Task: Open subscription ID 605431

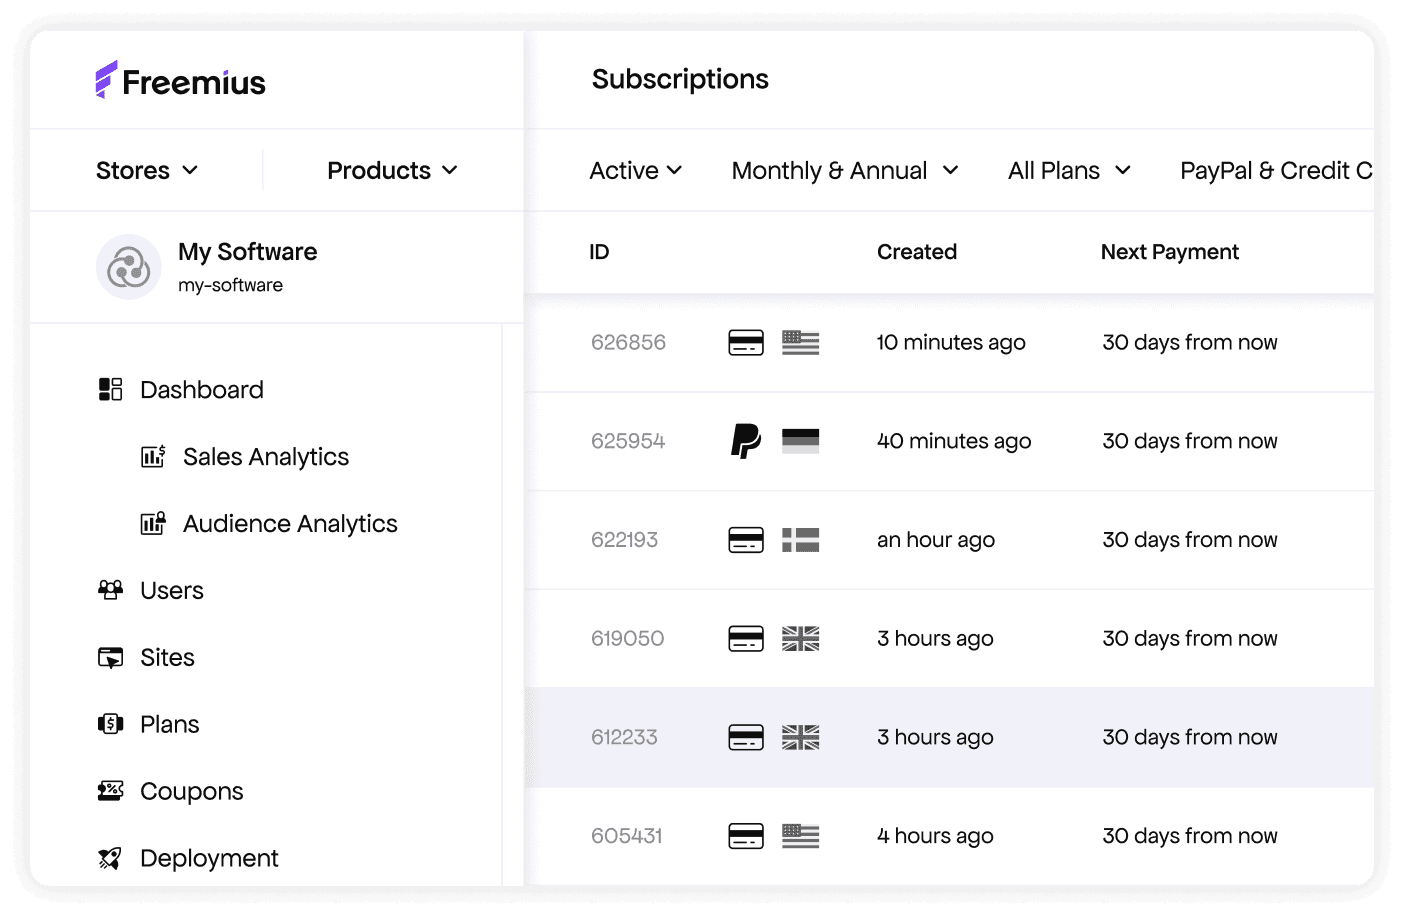Action: (626, 836)
